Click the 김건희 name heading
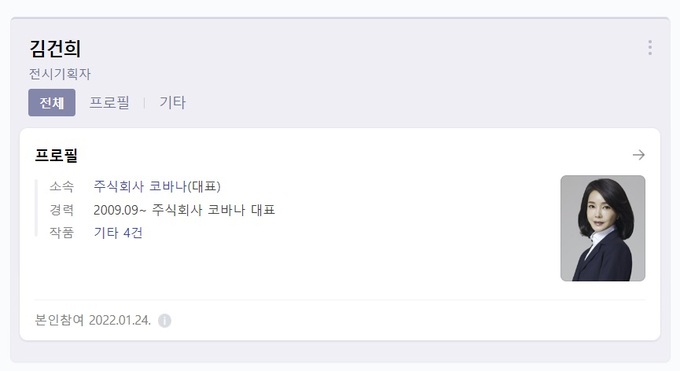 click(55, 48)
